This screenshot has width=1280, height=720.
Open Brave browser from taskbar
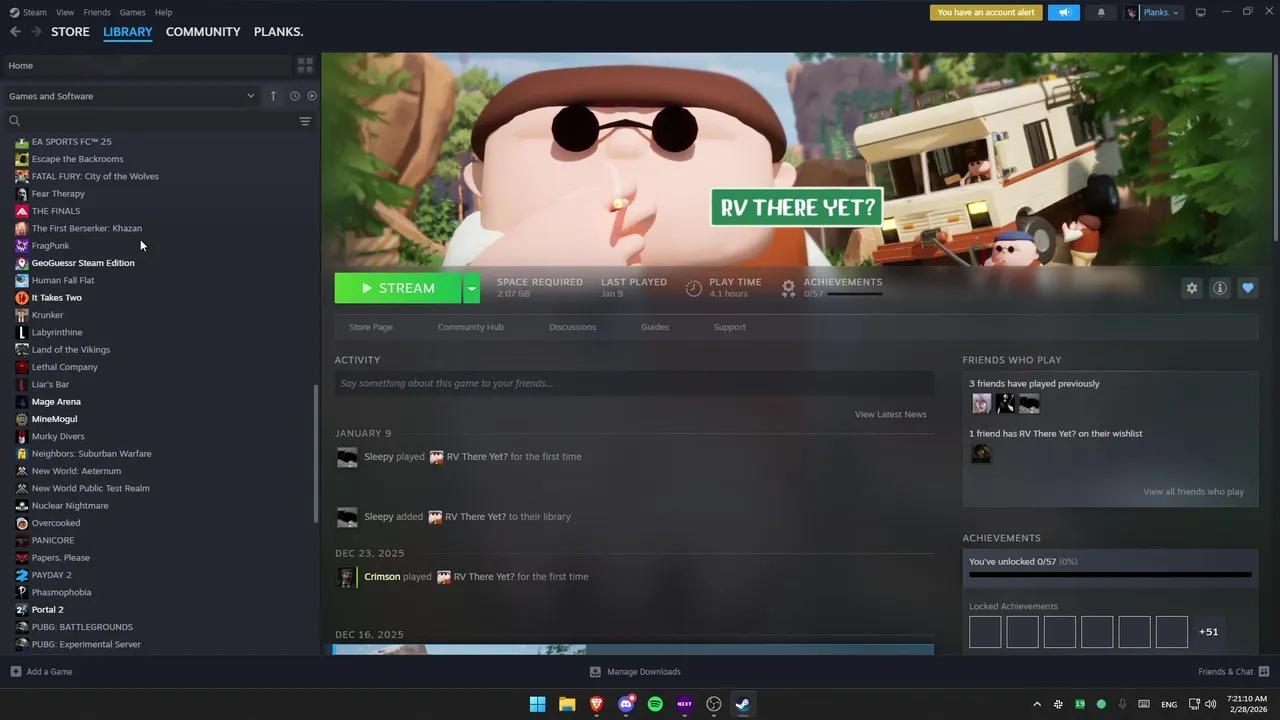pyautogui.click(x=596, y=704)
